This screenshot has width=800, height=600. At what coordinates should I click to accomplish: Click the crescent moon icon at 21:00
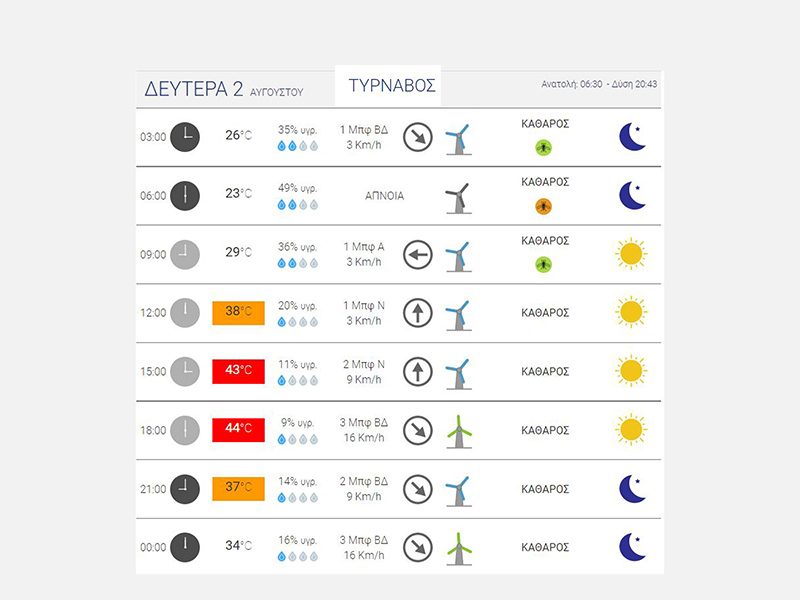[x=631, y=488]
